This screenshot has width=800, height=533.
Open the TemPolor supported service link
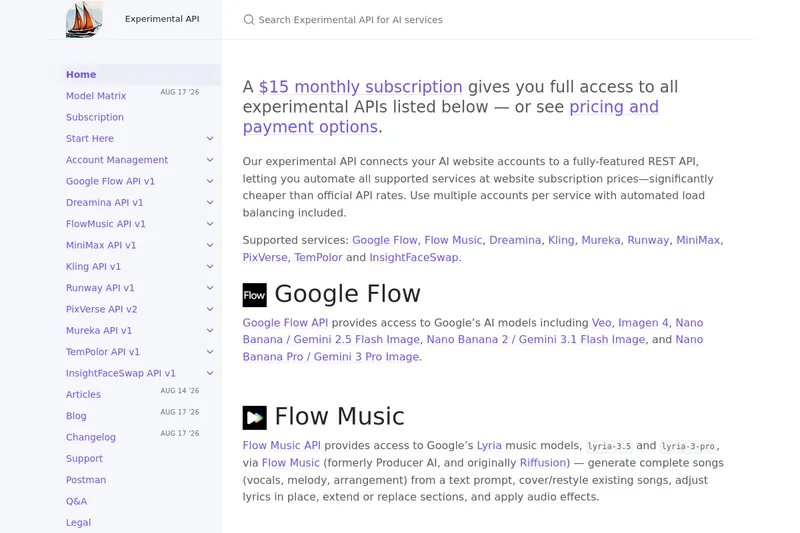[318, 258]
